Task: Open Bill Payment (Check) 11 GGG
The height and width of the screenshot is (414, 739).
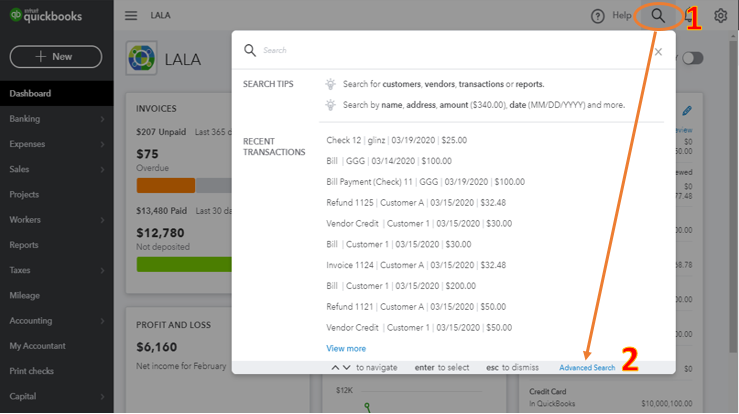Action: [426, 182]
